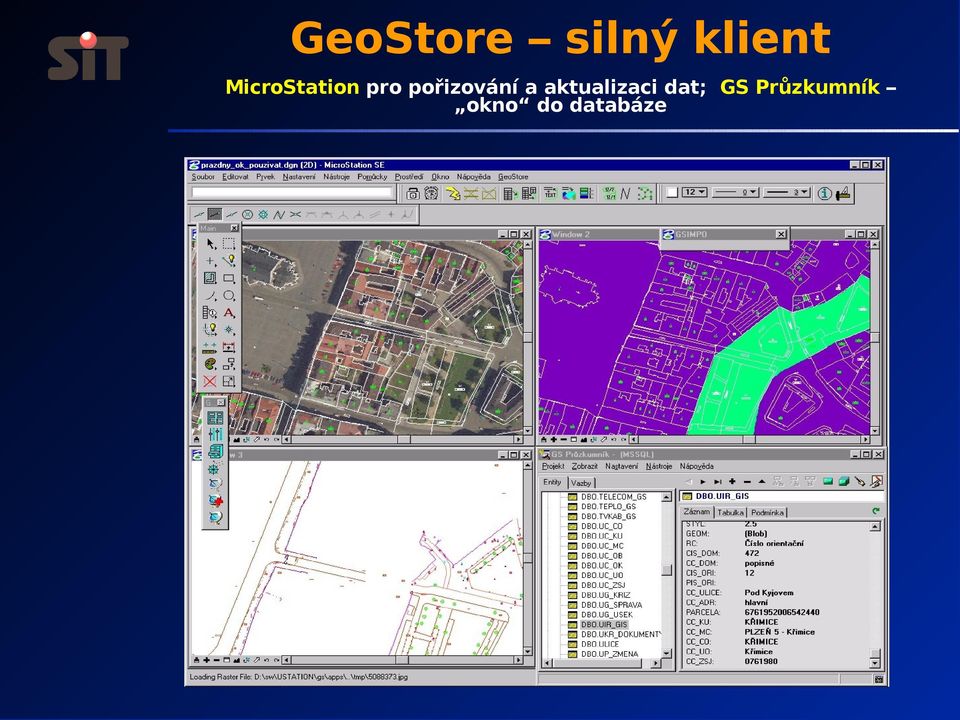The image size is (960, 720).
Task: Click the plus add-record icon in GS Průzkumník
Action: (732, 482)
